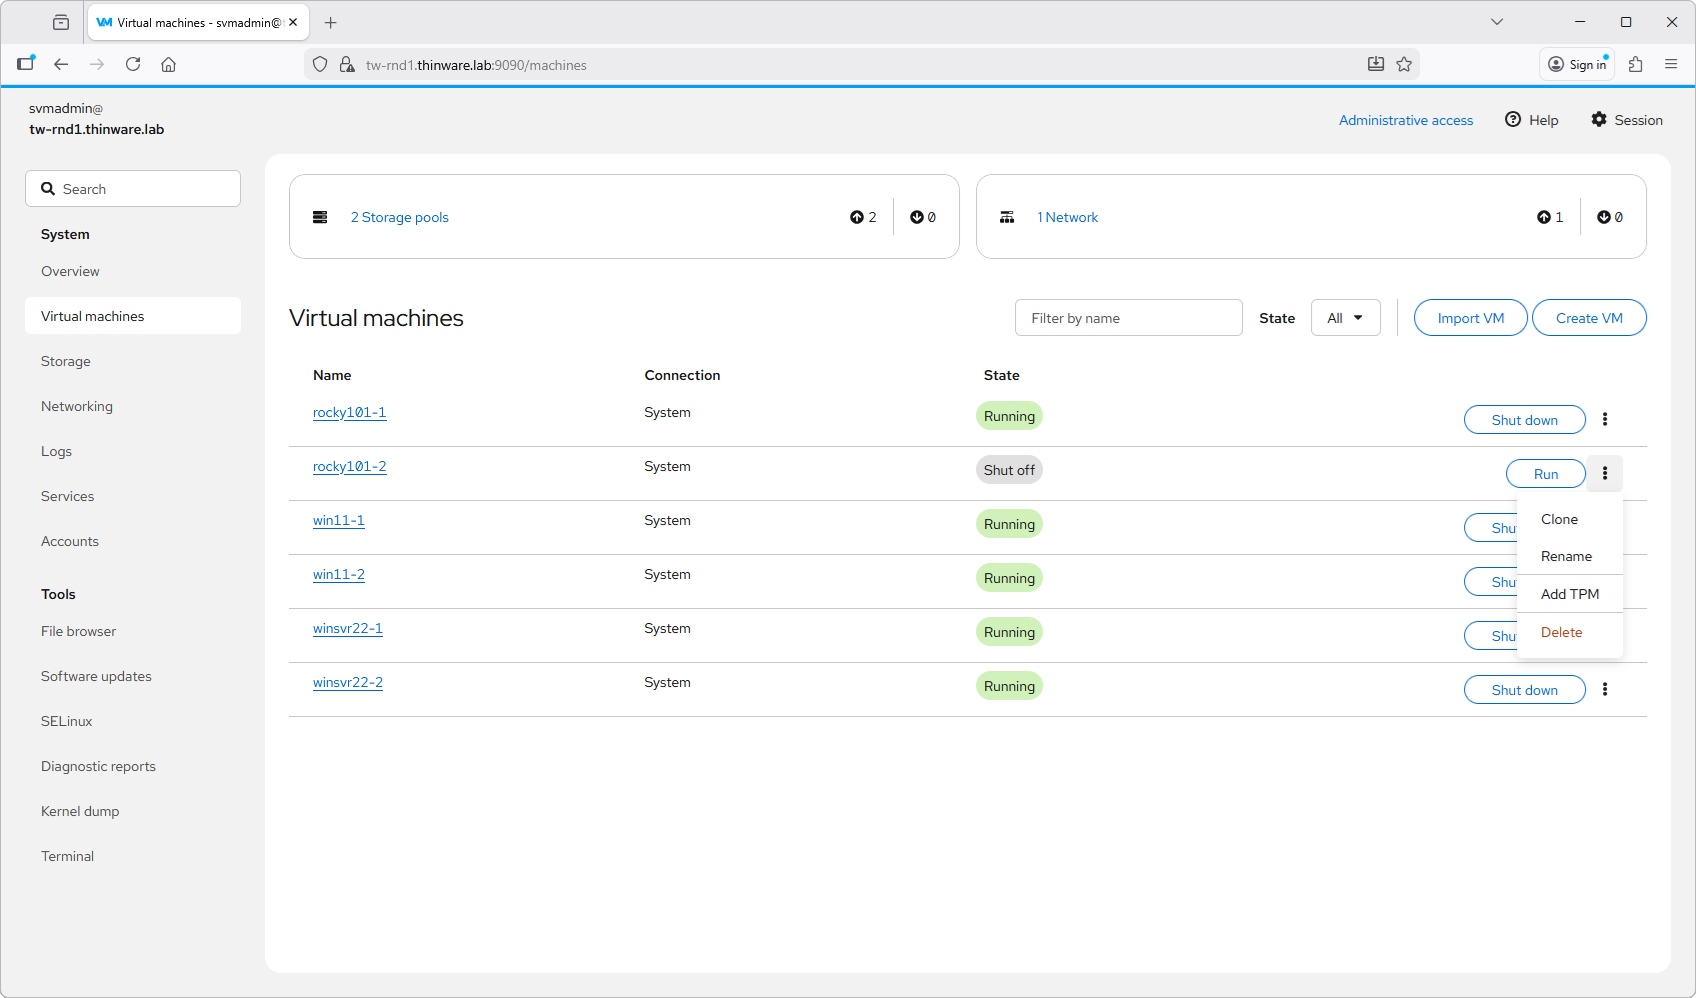This screenshot has height=998, width=1696.
Task: Open Storage in the sidebar
Action: pos(66,362)
